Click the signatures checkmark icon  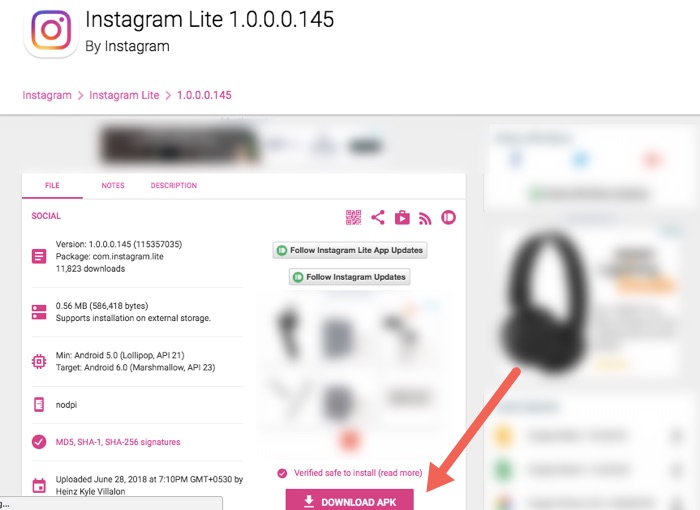click(39, 442)
